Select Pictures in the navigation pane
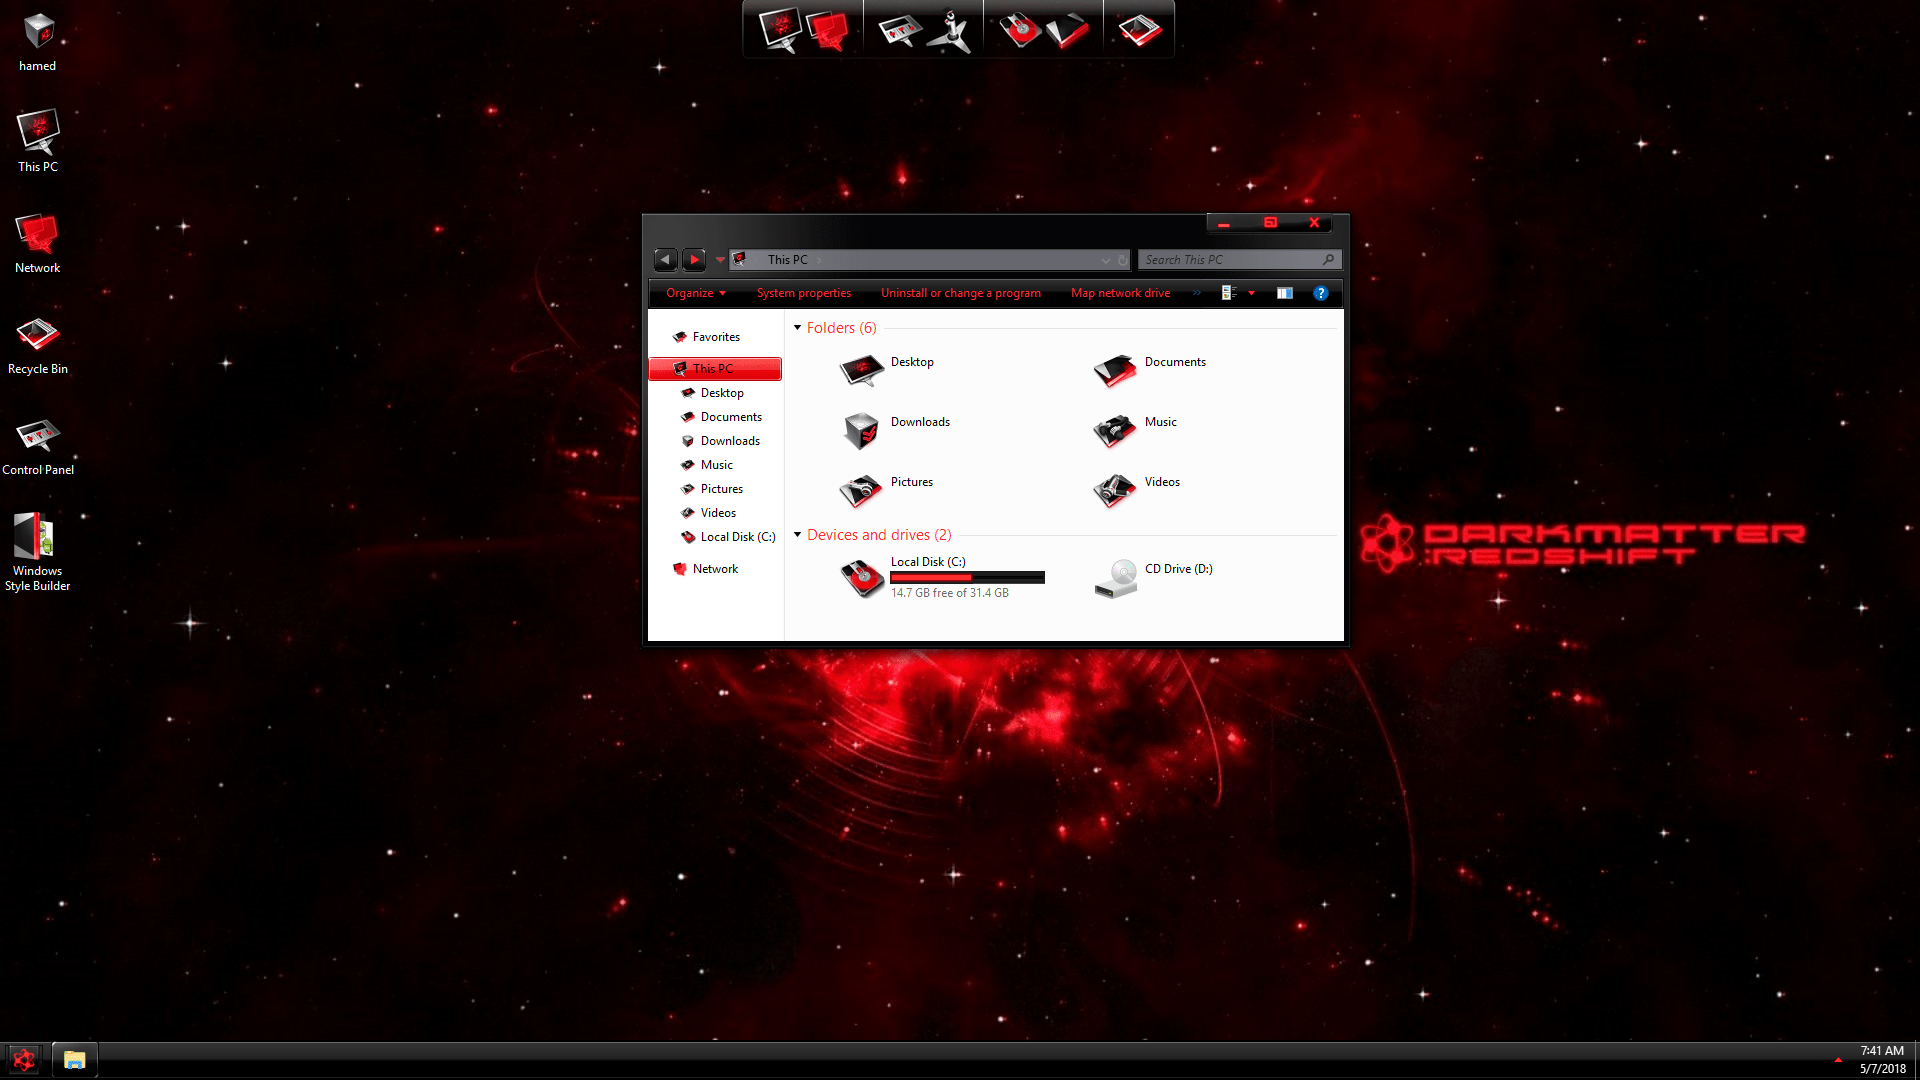Image resolution: width=1920 pixels, height=1080 pixels. (721, 489)
